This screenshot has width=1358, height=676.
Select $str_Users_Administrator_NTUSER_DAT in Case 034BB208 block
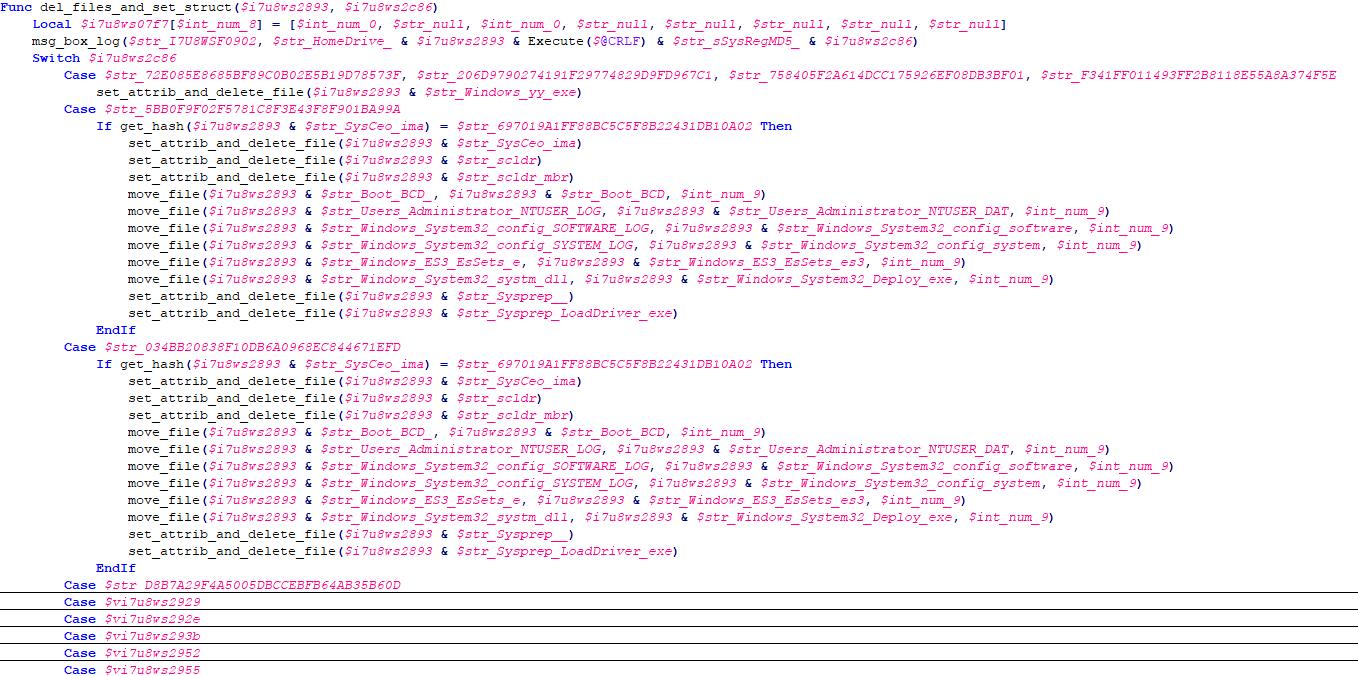(x=868, y=449)
